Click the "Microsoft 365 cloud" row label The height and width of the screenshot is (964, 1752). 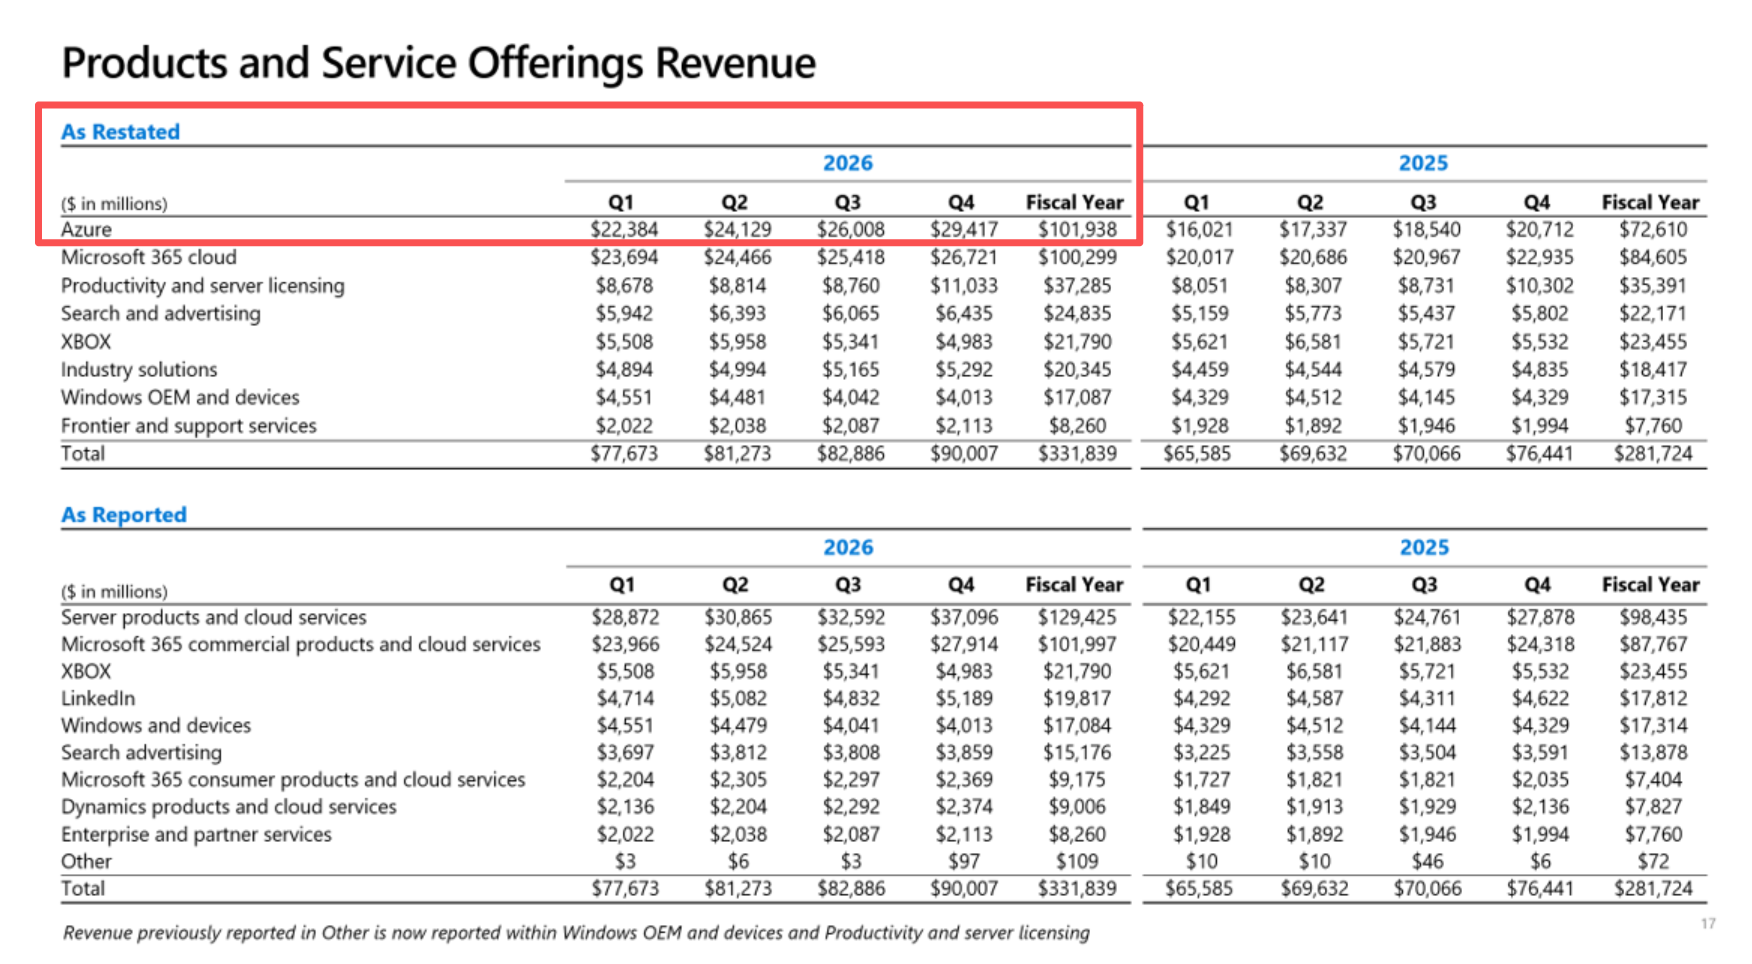point(149,257)
